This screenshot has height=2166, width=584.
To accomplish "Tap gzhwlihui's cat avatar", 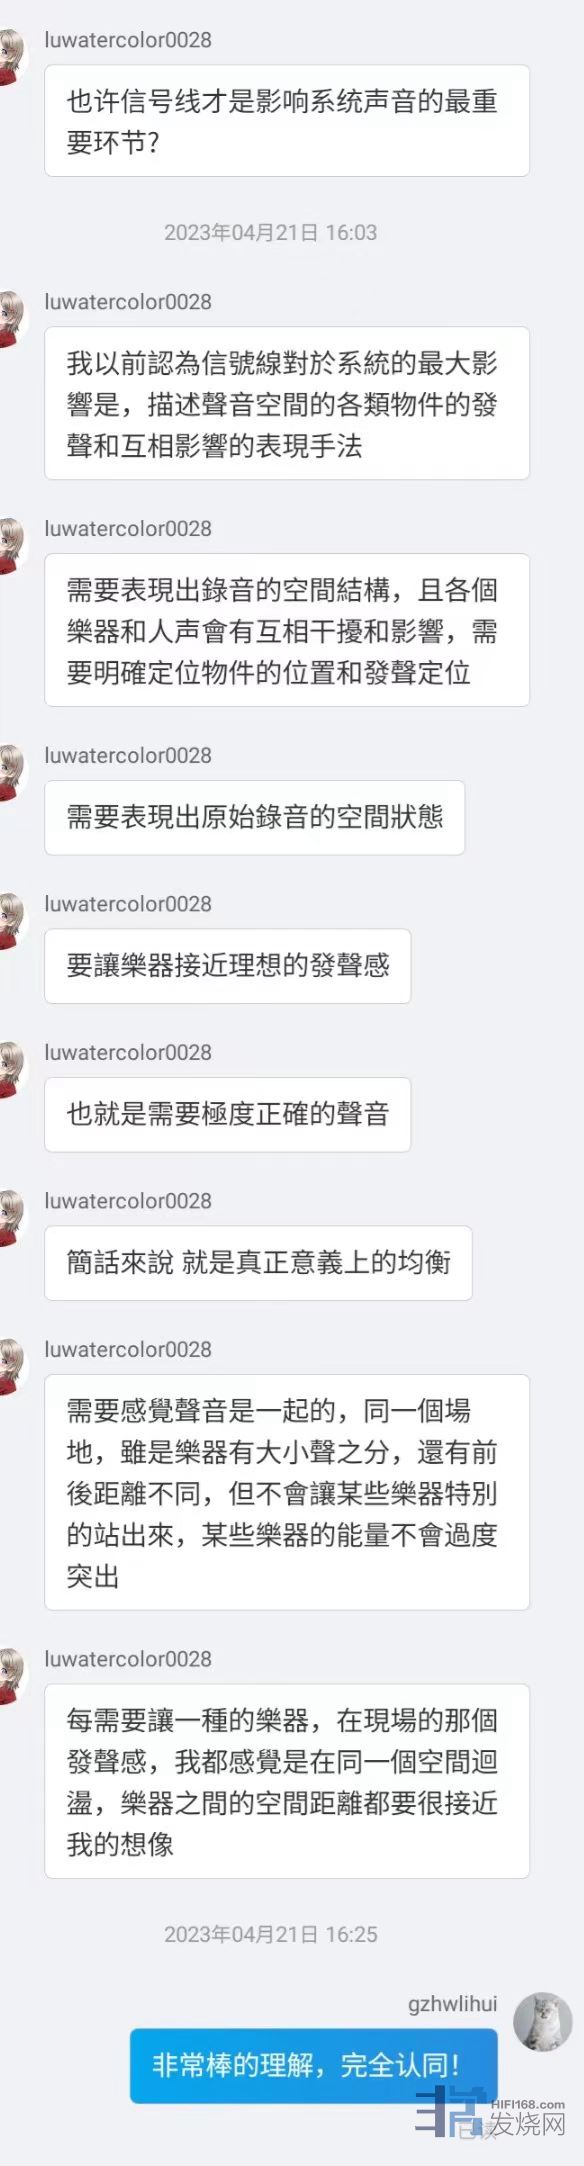I will tap(543, 2020).
